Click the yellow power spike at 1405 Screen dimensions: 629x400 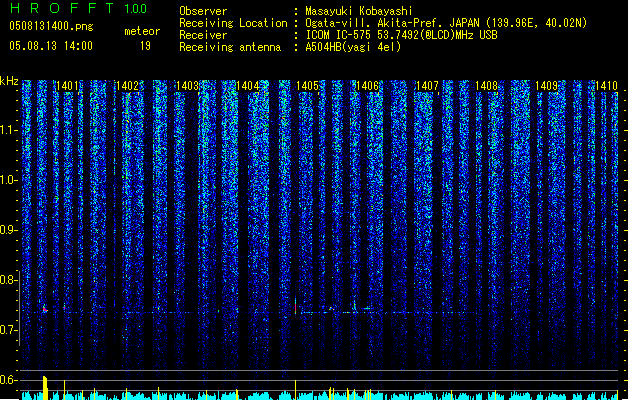[x=296, y=390]
